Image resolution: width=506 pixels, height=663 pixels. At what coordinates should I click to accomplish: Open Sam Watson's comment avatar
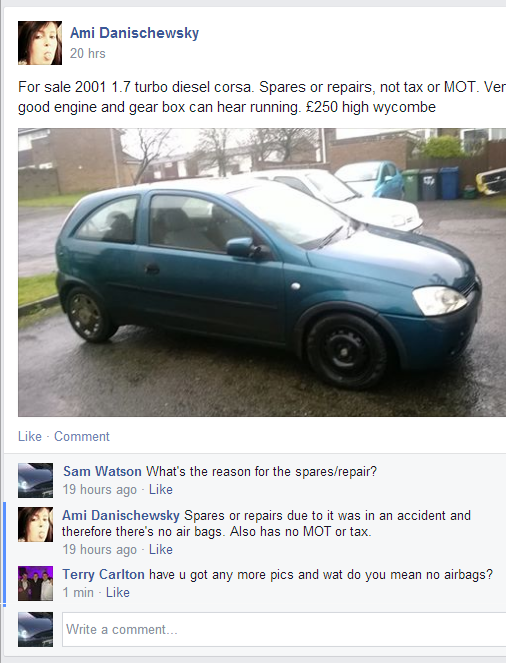click(x=36, y=480)
